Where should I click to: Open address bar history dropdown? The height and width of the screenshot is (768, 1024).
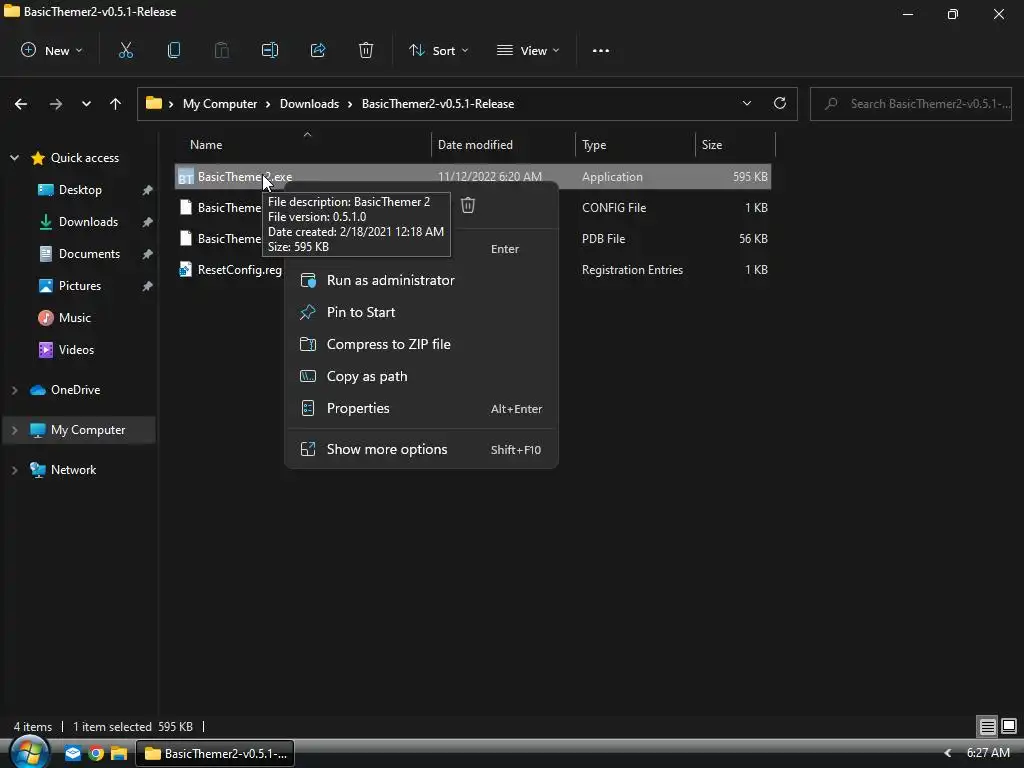click(746, 103)
